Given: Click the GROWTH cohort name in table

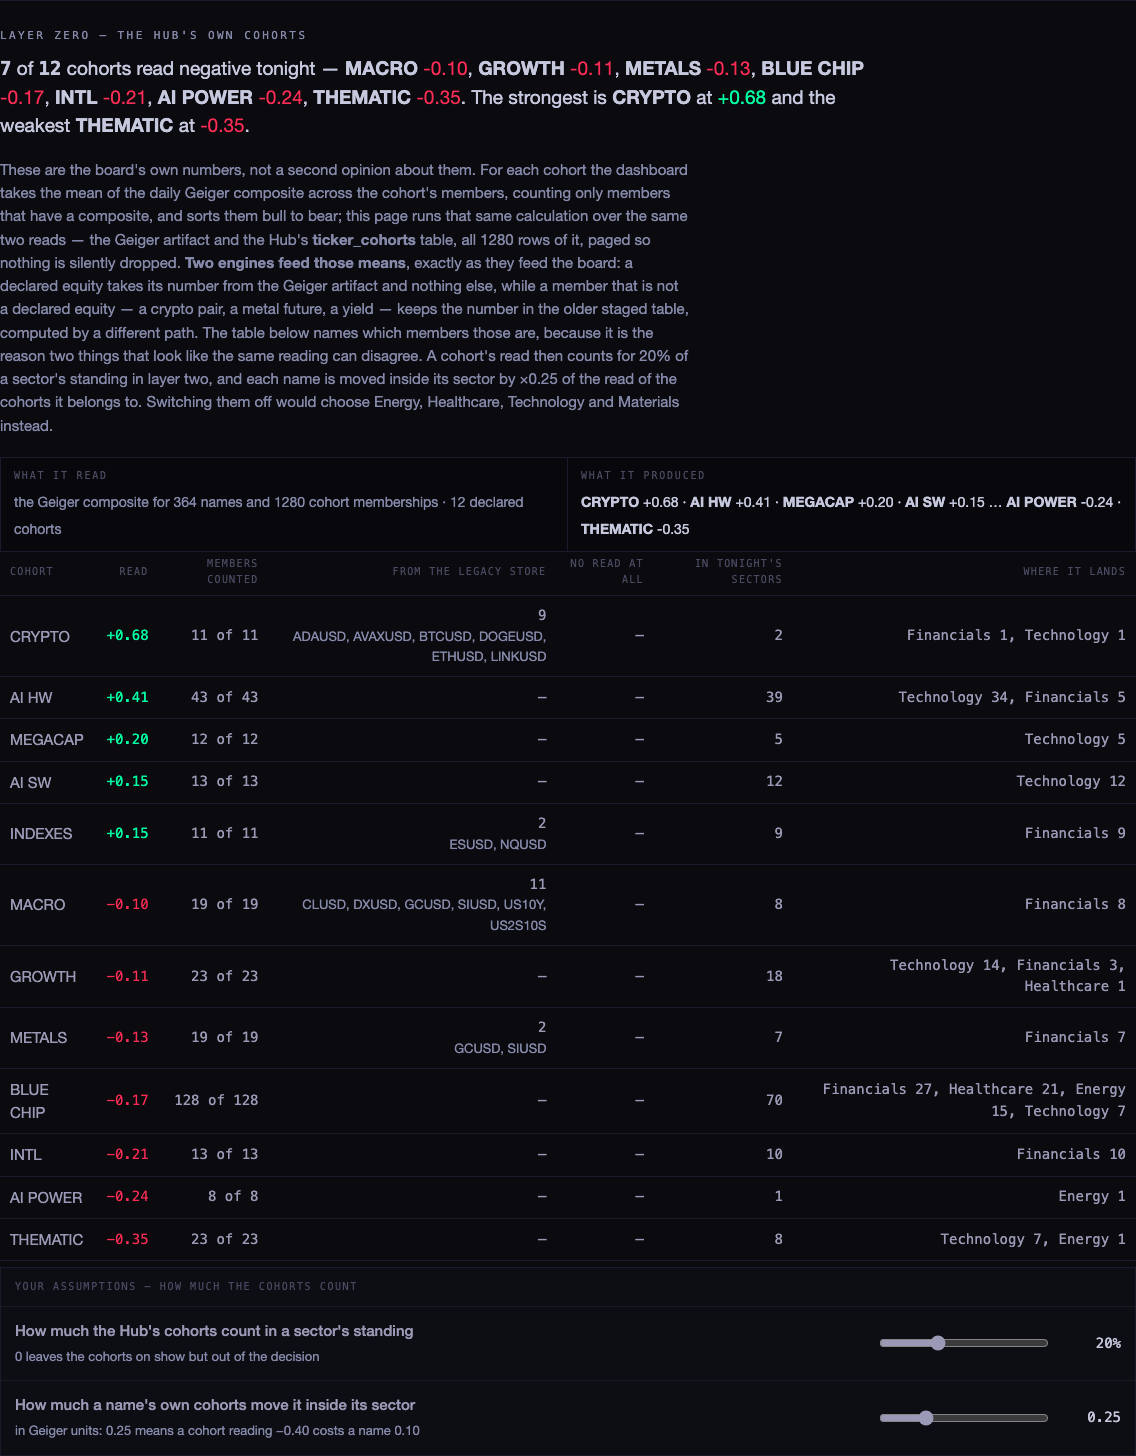Looking at the screenshot, I should [x=43, y=976].
